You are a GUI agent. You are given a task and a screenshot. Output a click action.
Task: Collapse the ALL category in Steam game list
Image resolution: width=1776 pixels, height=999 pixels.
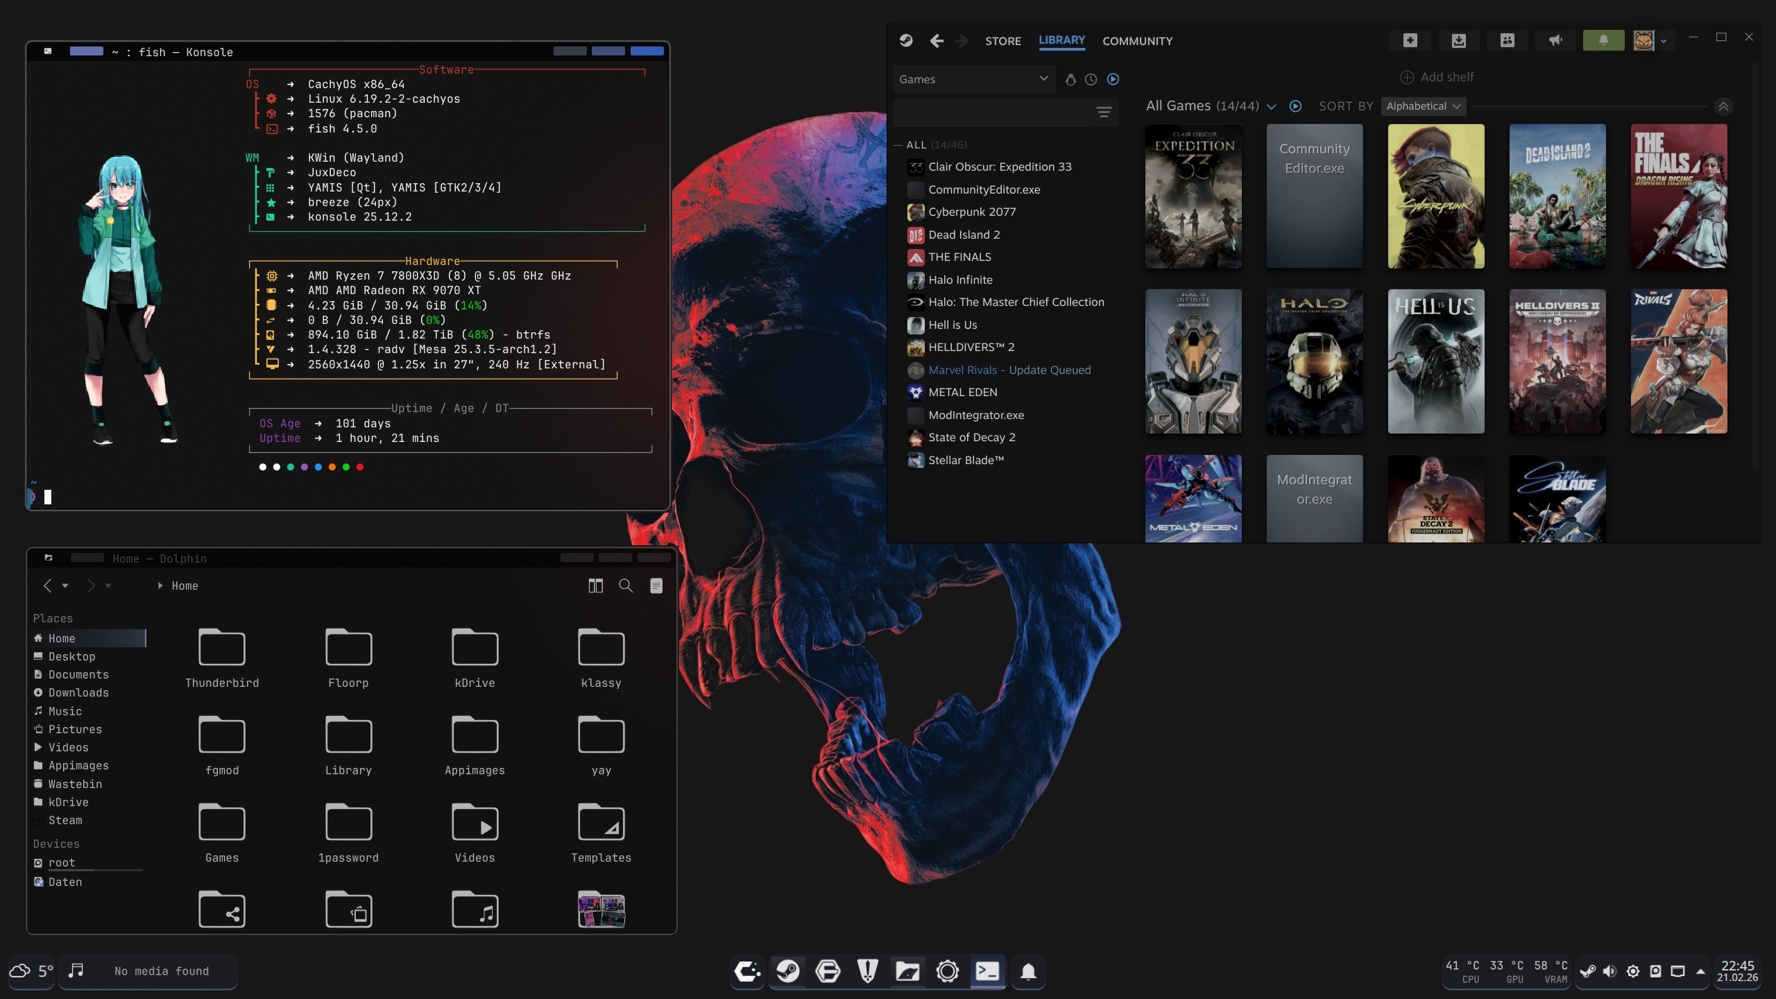[x=898, y=145]
